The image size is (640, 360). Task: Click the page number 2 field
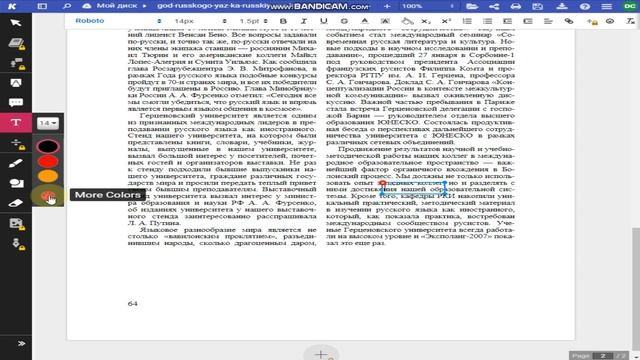602,356
